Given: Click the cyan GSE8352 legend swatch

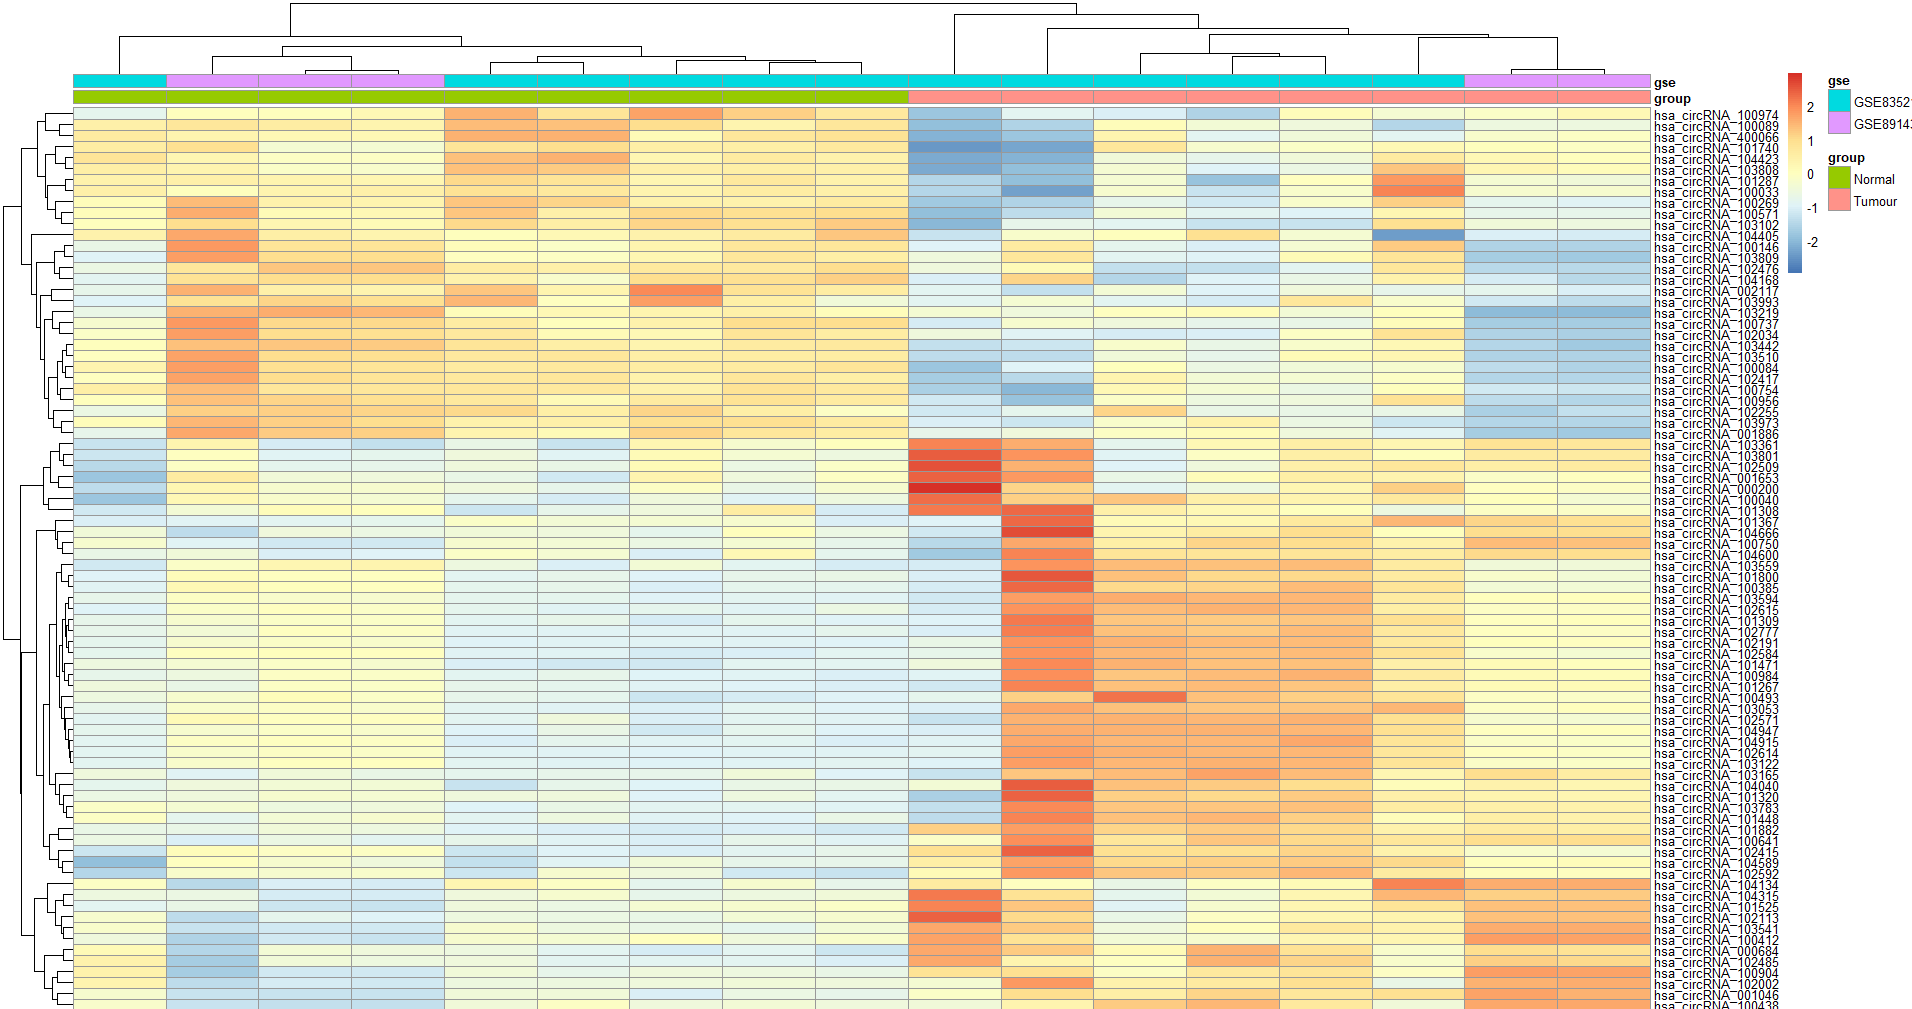Looking at the screenshot, I should coord(1839,101).
